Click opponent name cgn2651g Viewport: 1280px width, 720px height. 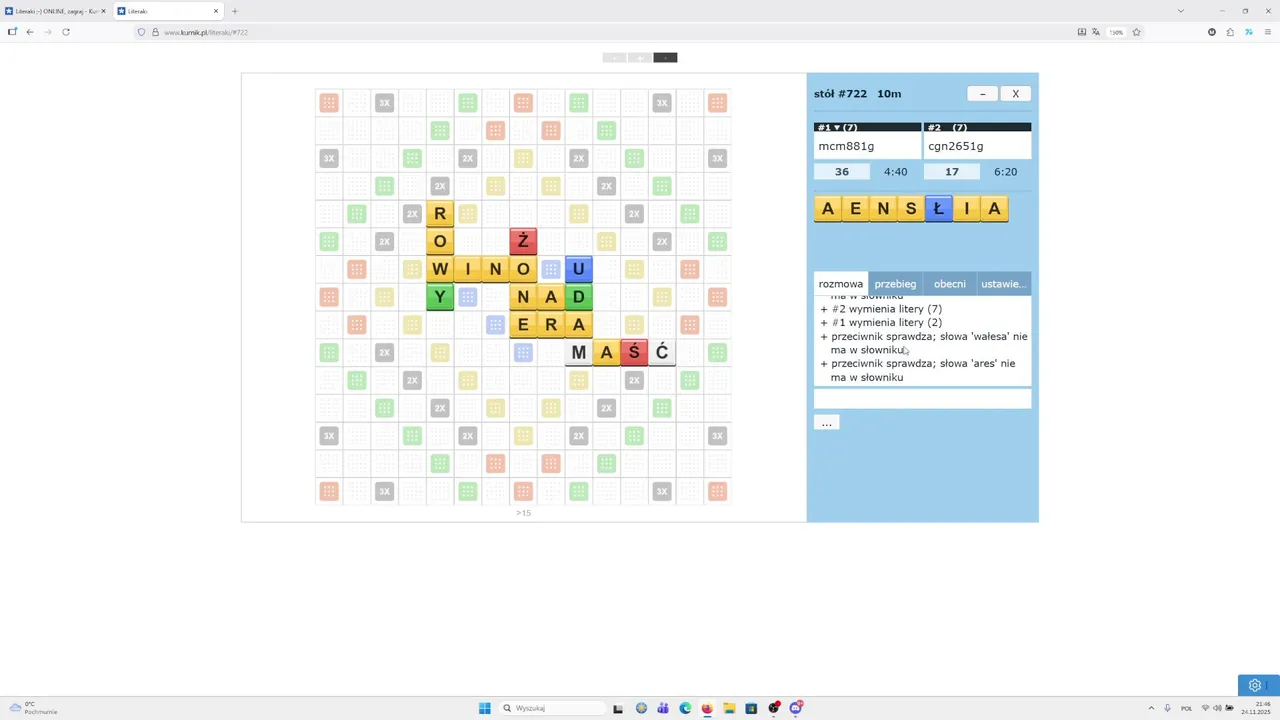coord(955,146)
